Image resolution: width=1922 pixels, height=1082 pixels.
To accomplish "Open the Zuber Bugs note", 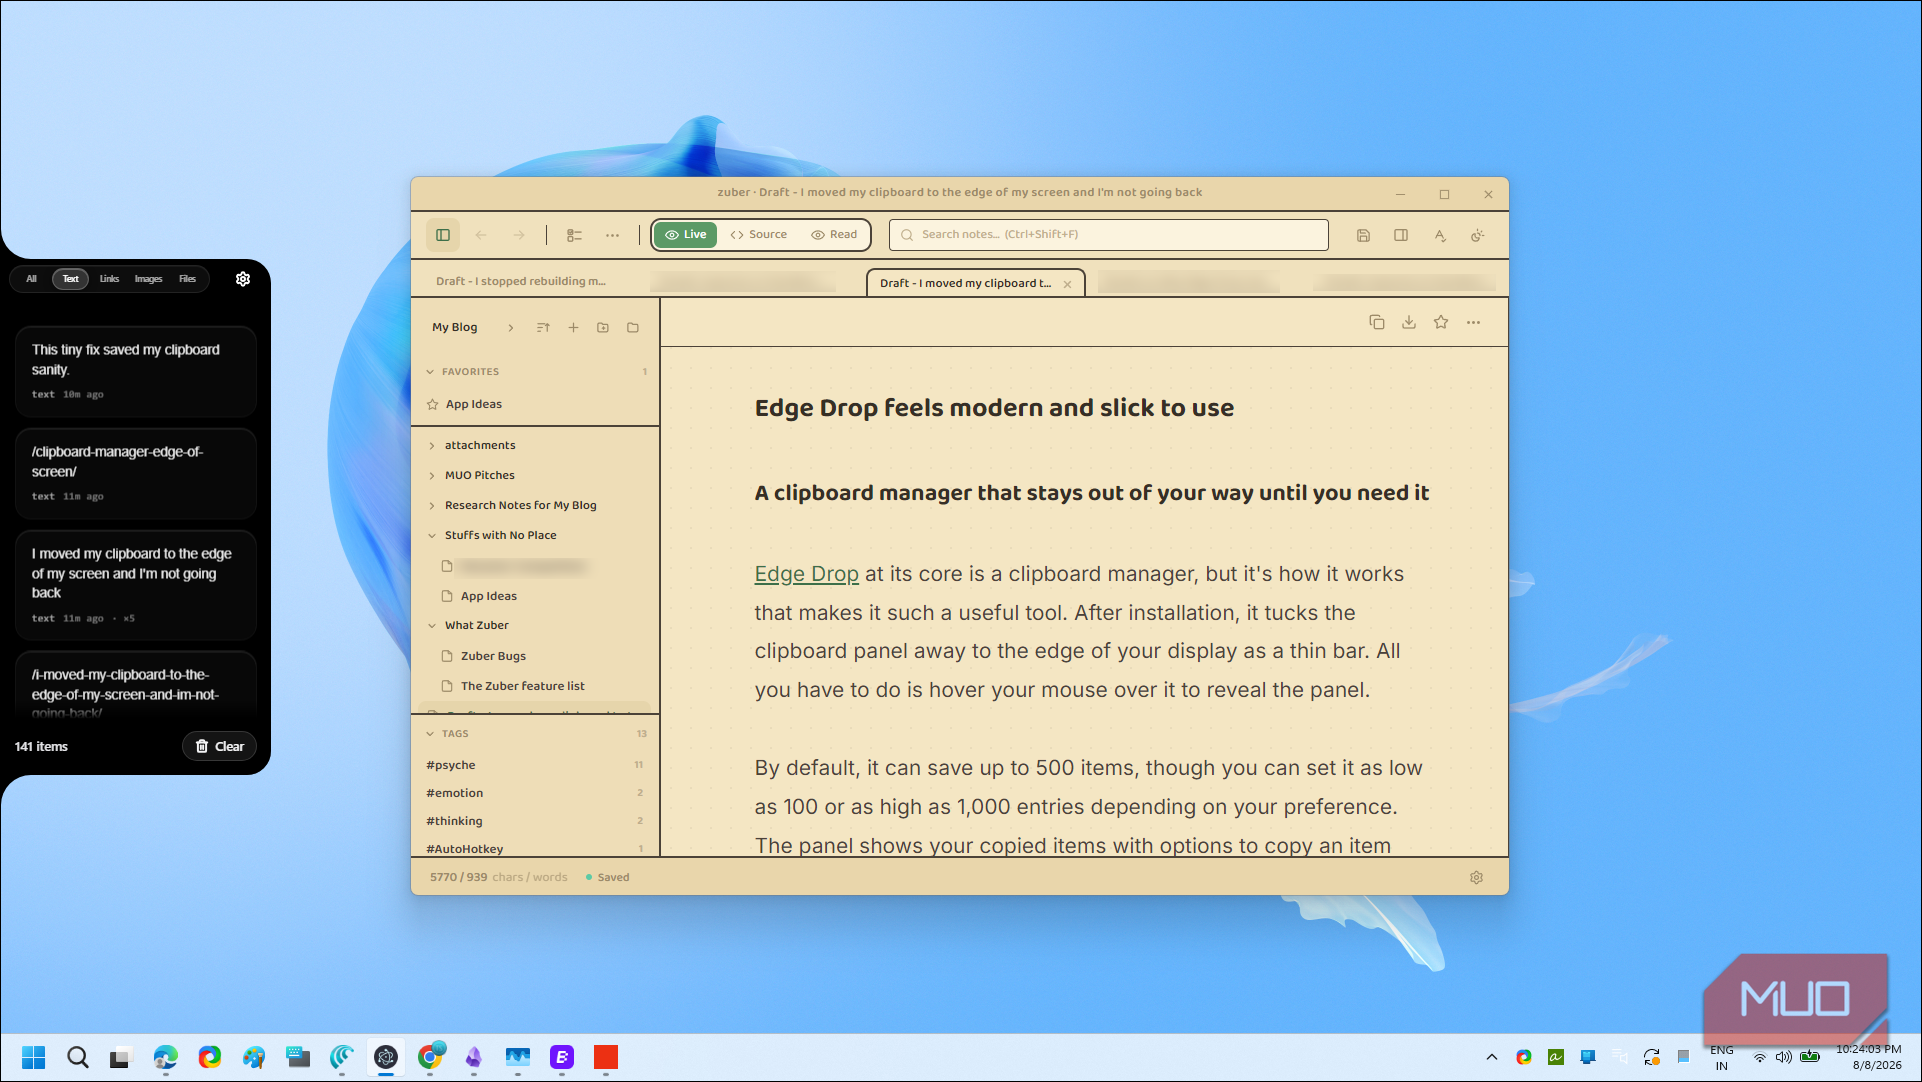I will [493, 656].
